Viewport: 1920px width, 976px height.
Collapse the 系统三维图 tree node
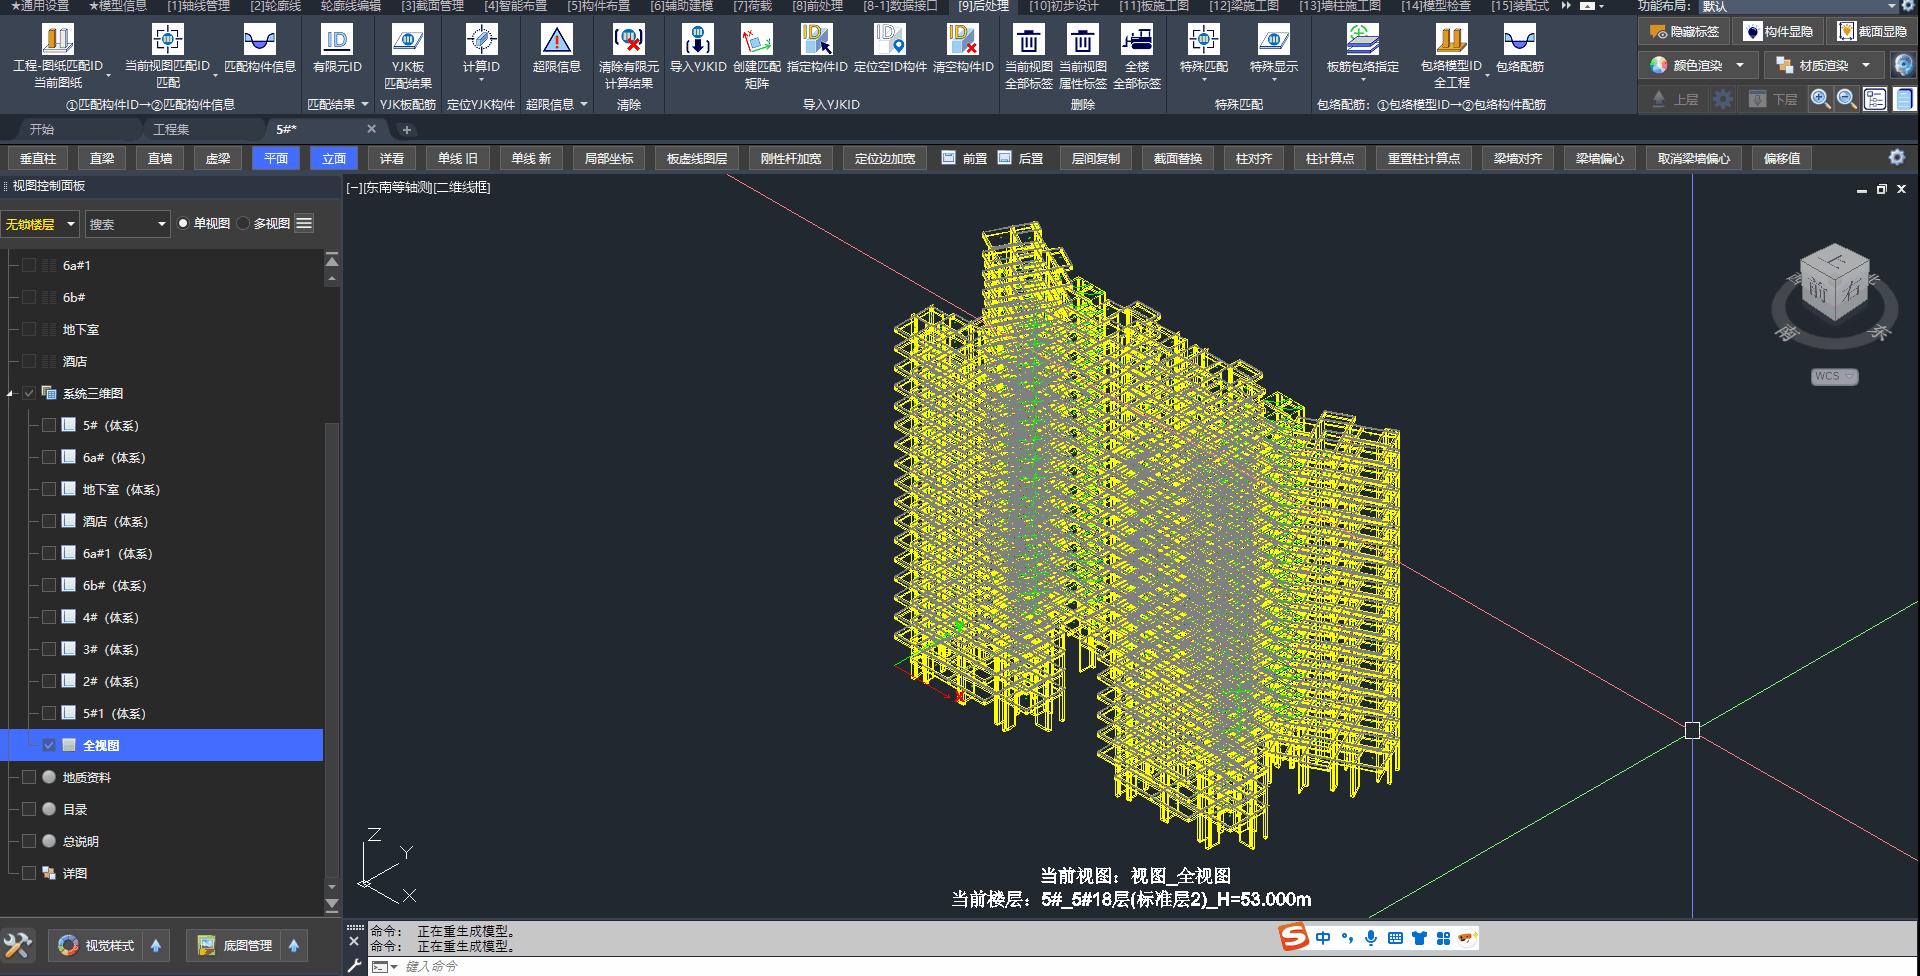10,394
